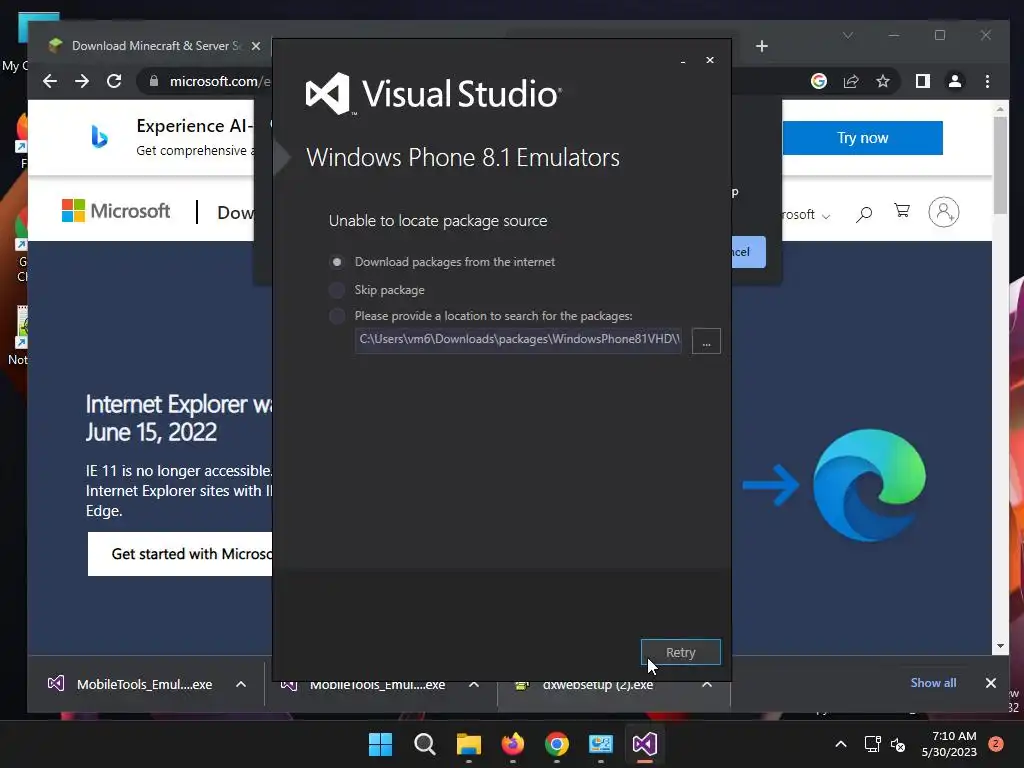Close the Download Minecraft tab
Image resolution: width=1024 pixels, height=768 pixels.
256,46
